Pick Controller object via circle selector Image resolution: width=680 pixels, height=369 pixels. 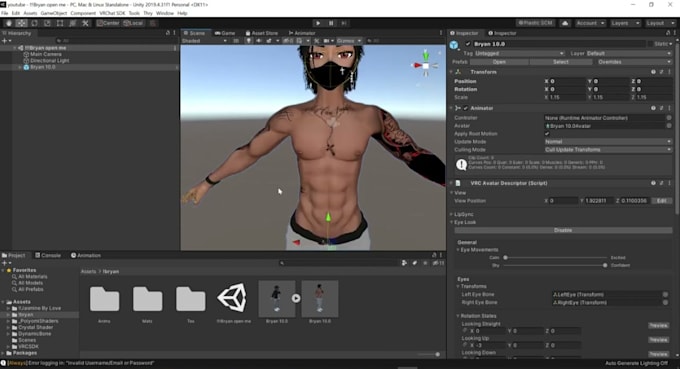(669, 118)
